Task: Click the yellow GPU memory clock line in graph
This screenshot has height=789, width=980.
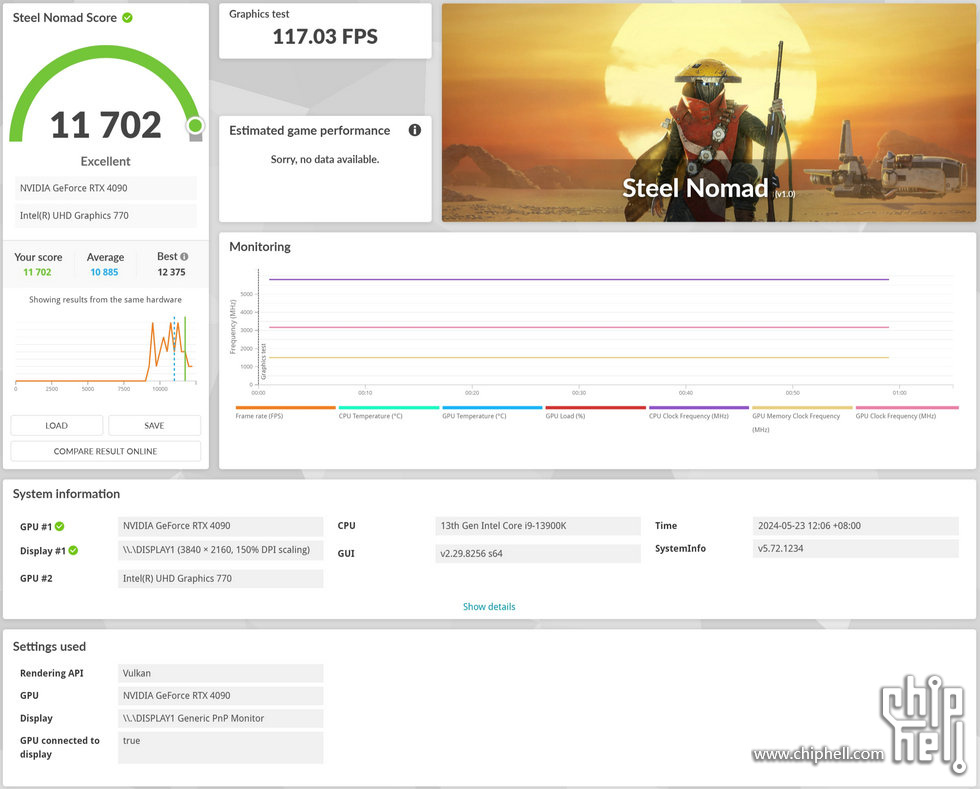Action: point(579,358)
